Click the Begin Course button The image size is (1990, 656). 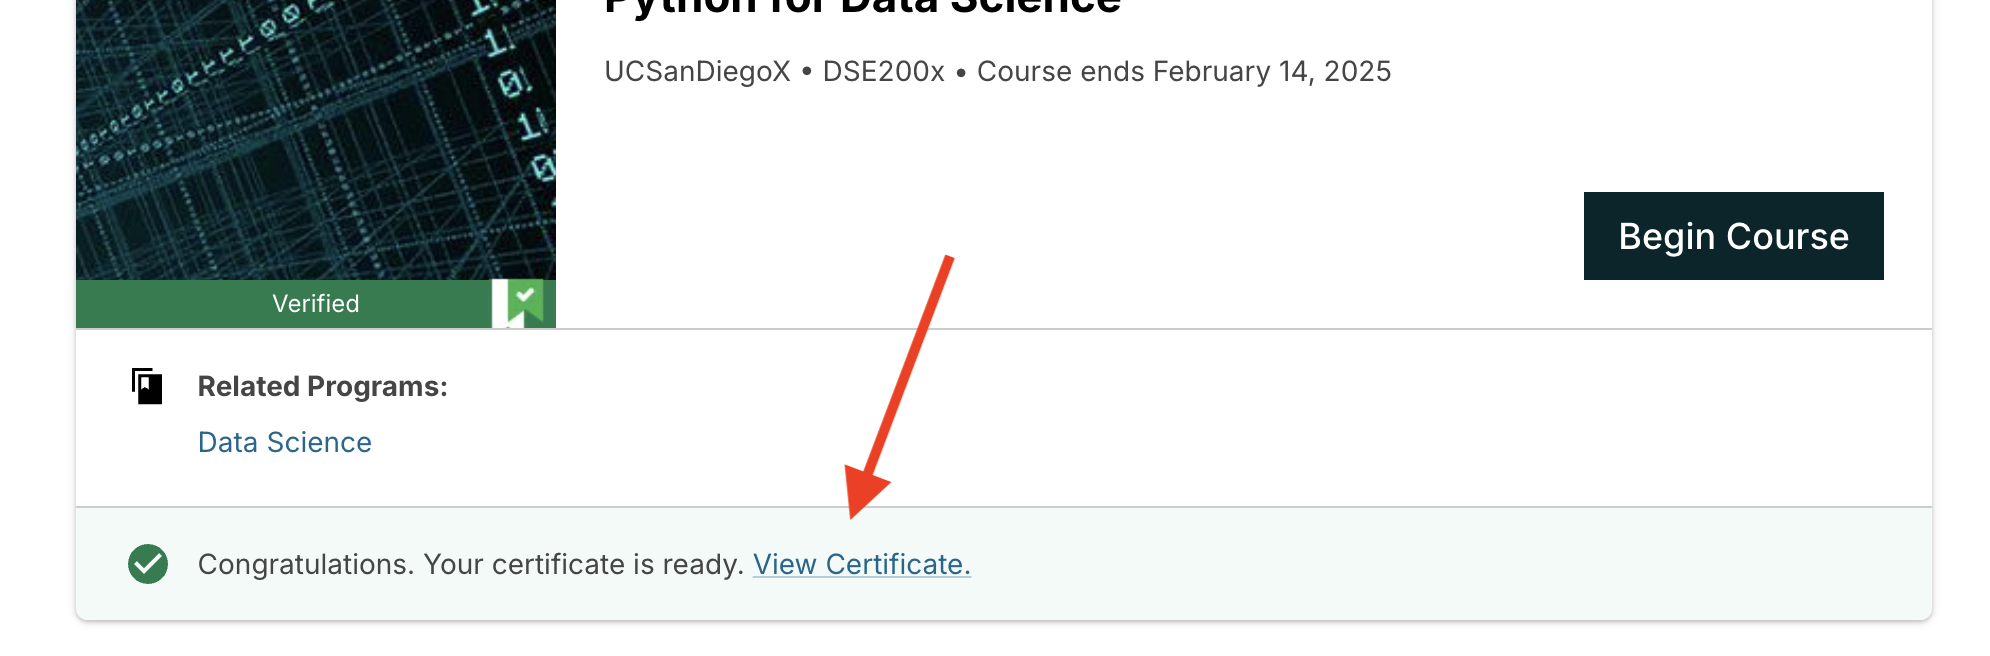[1733, 236]
